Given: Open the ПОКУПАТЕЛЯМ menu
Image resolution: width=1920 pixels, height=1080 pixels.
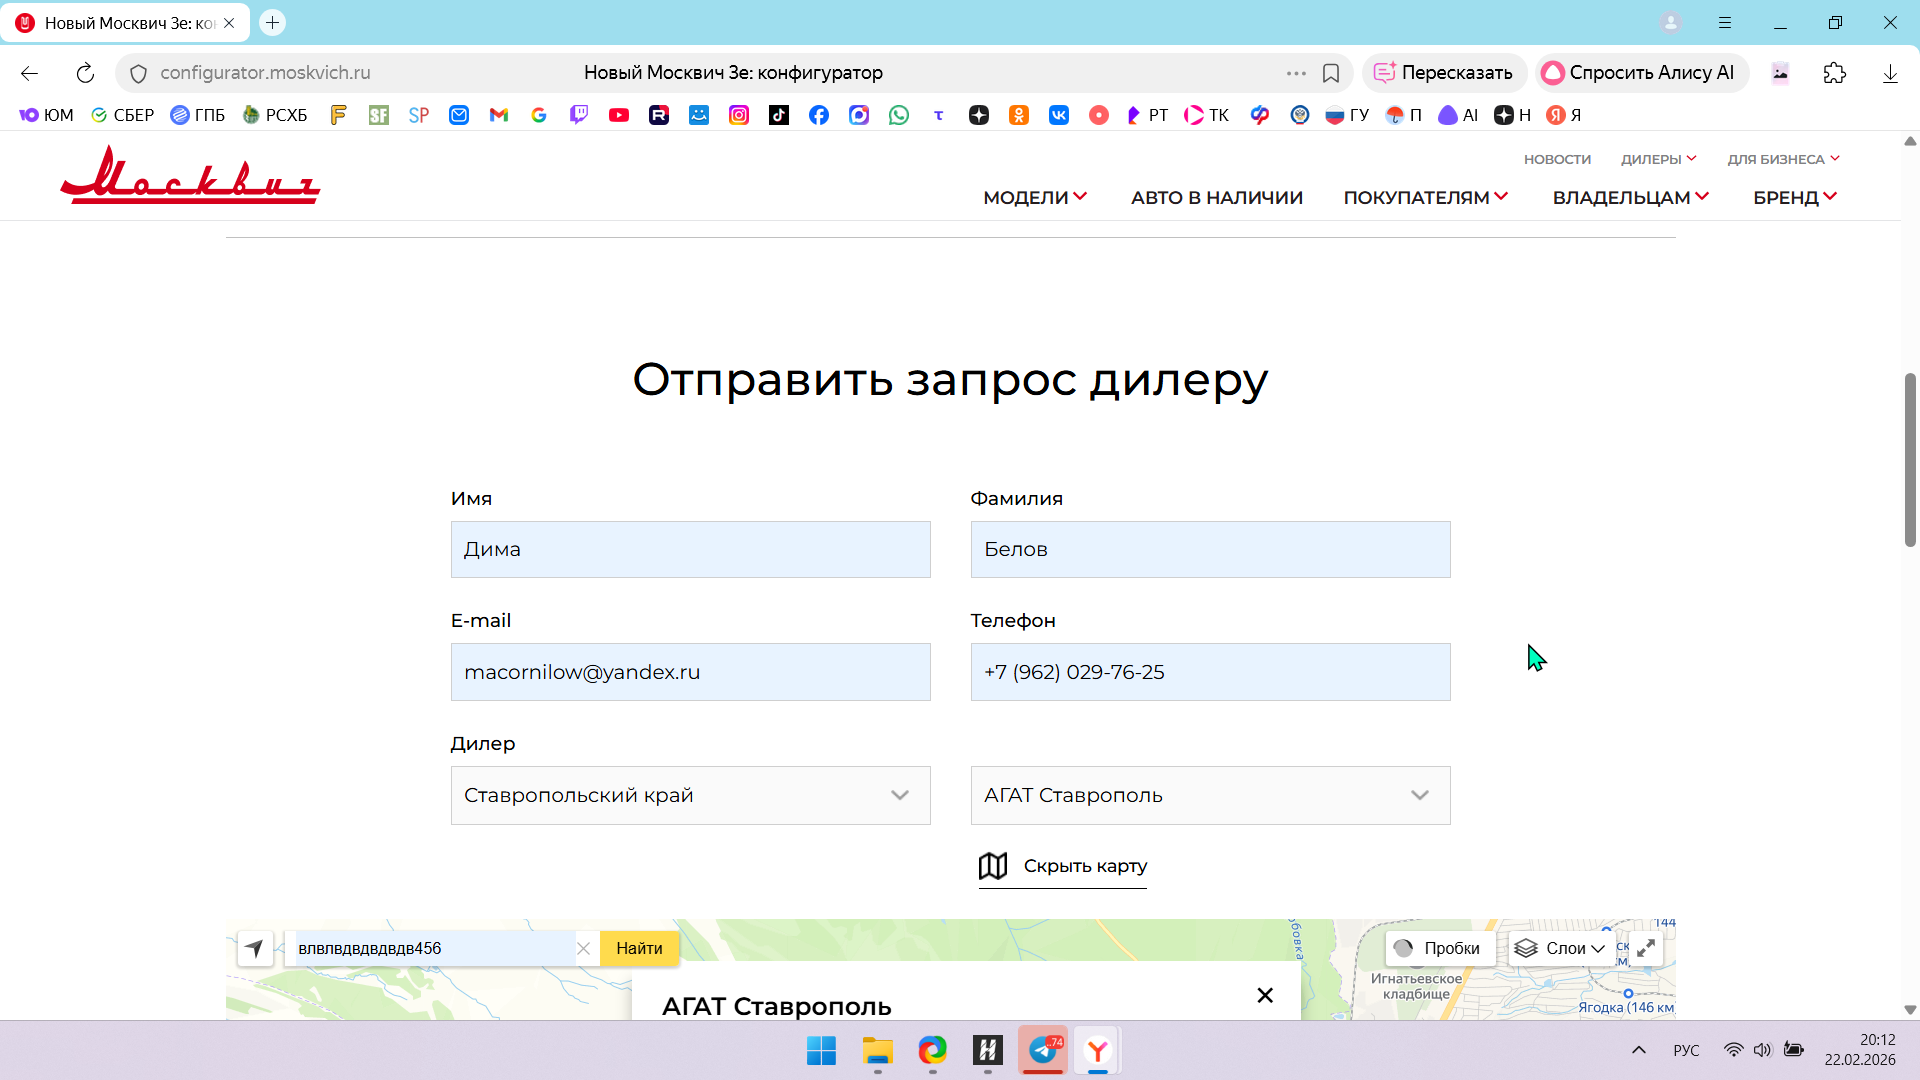Looking at the screenshot, I should tap(1425, 198).
